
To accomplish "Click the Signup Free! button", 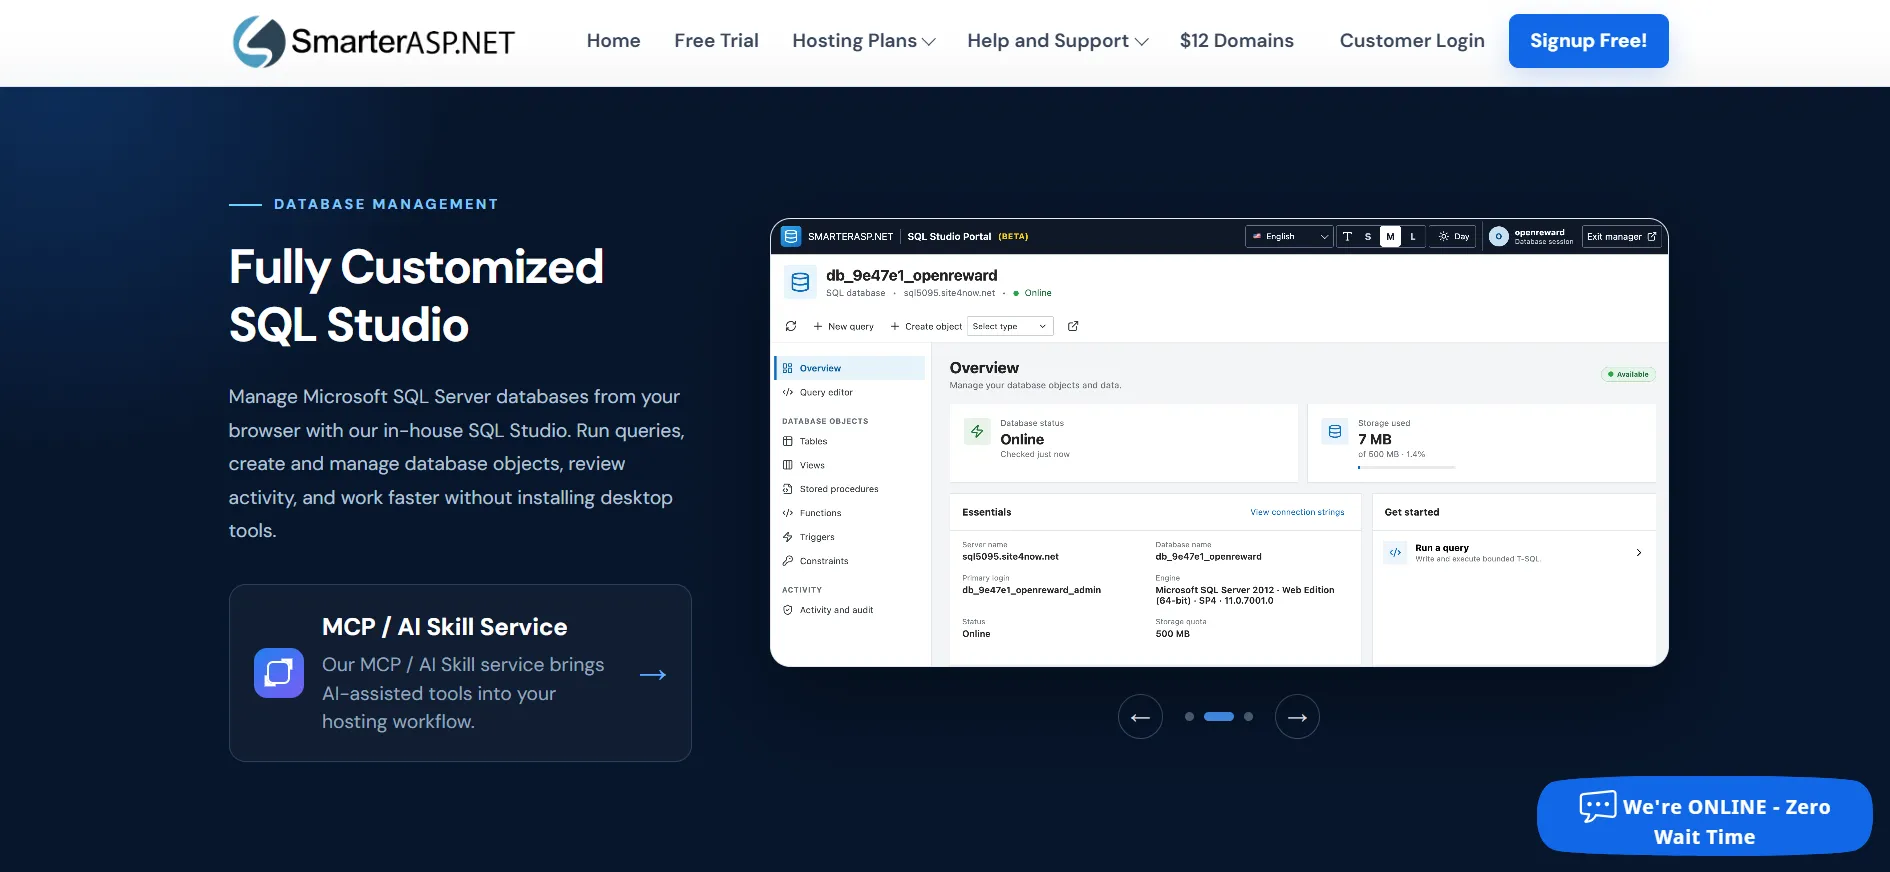I will click(x=1588, y=41).
